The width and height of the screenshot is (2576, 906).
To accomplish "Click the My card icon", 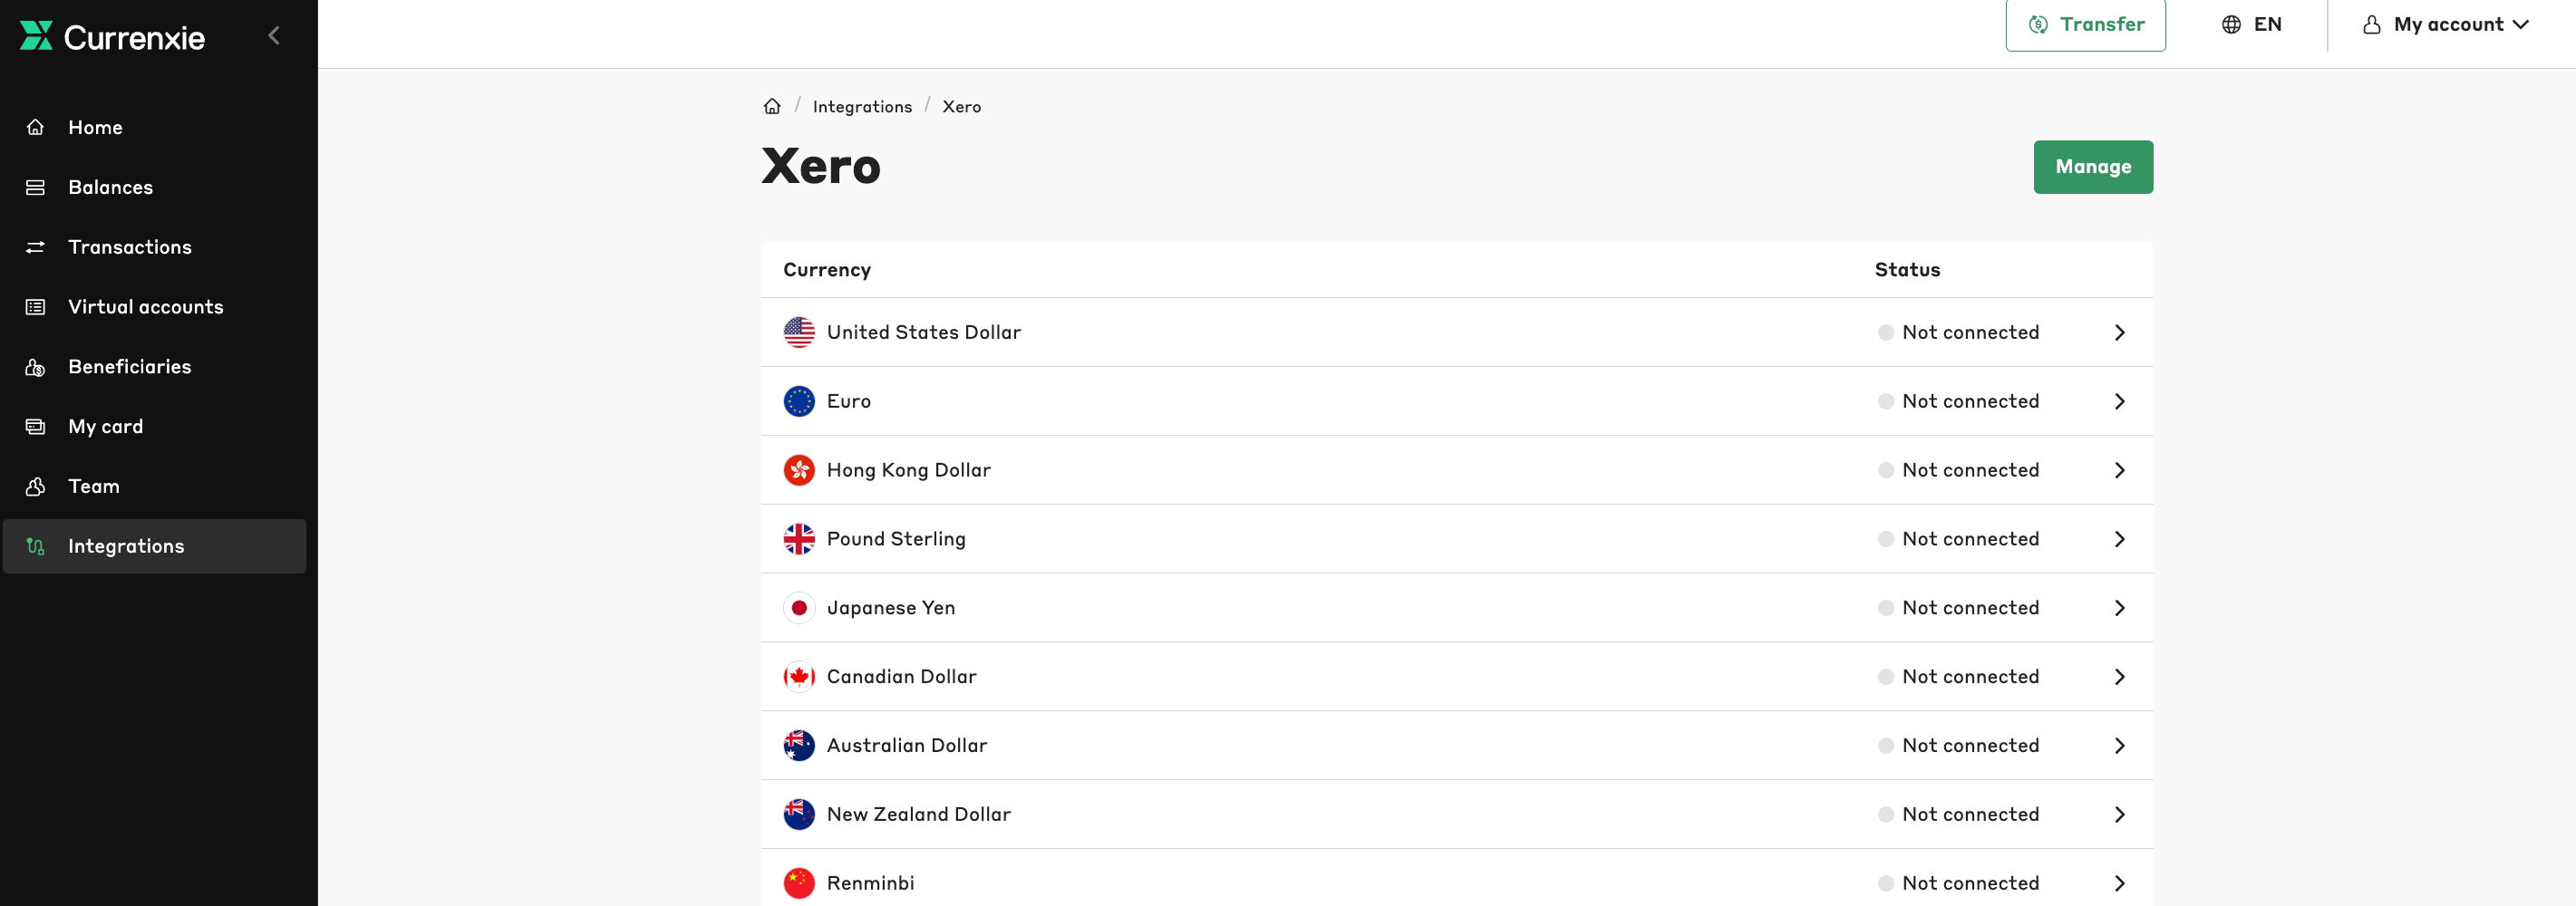I will coord(35,427).
